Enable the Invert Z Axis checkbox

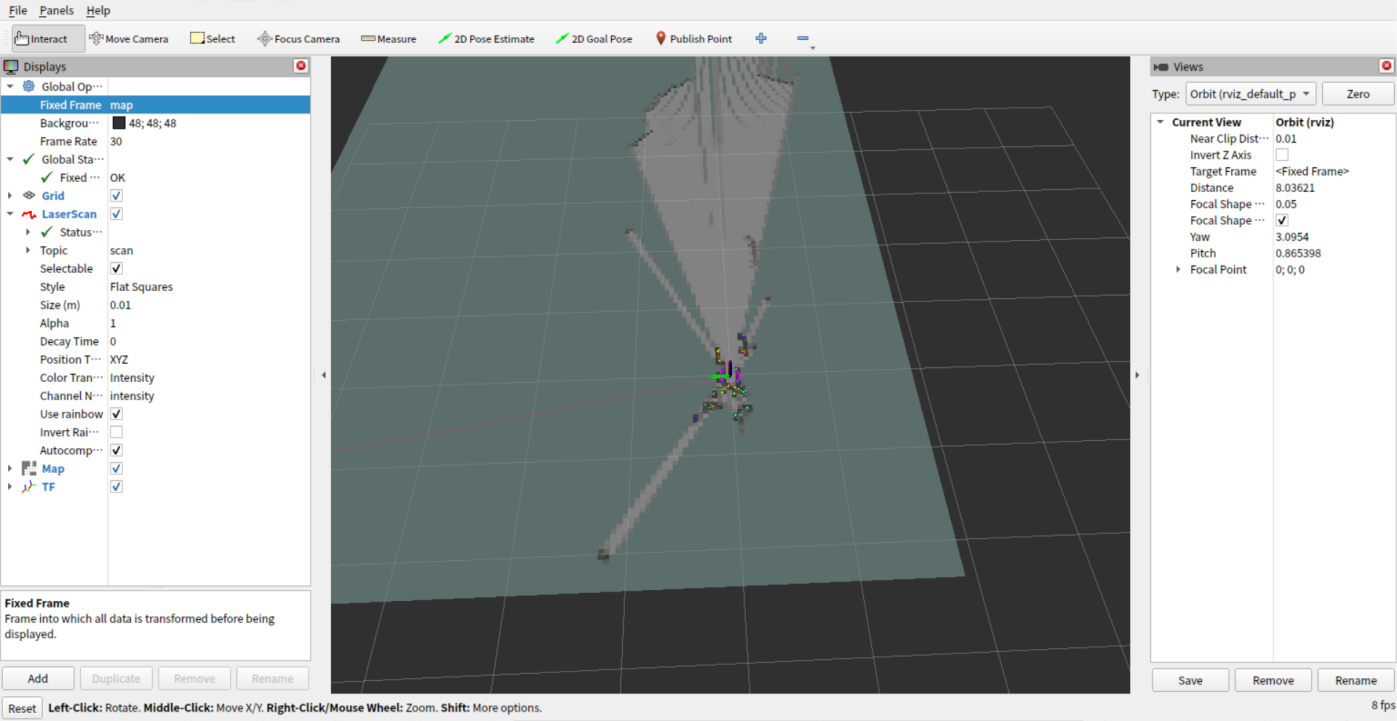[x=1282, y=155]
